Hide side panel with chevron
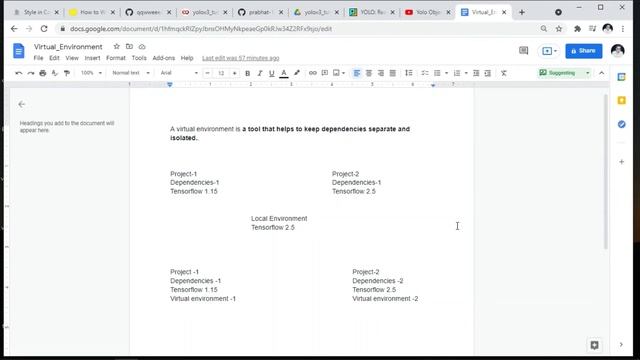 click(621, 345)
